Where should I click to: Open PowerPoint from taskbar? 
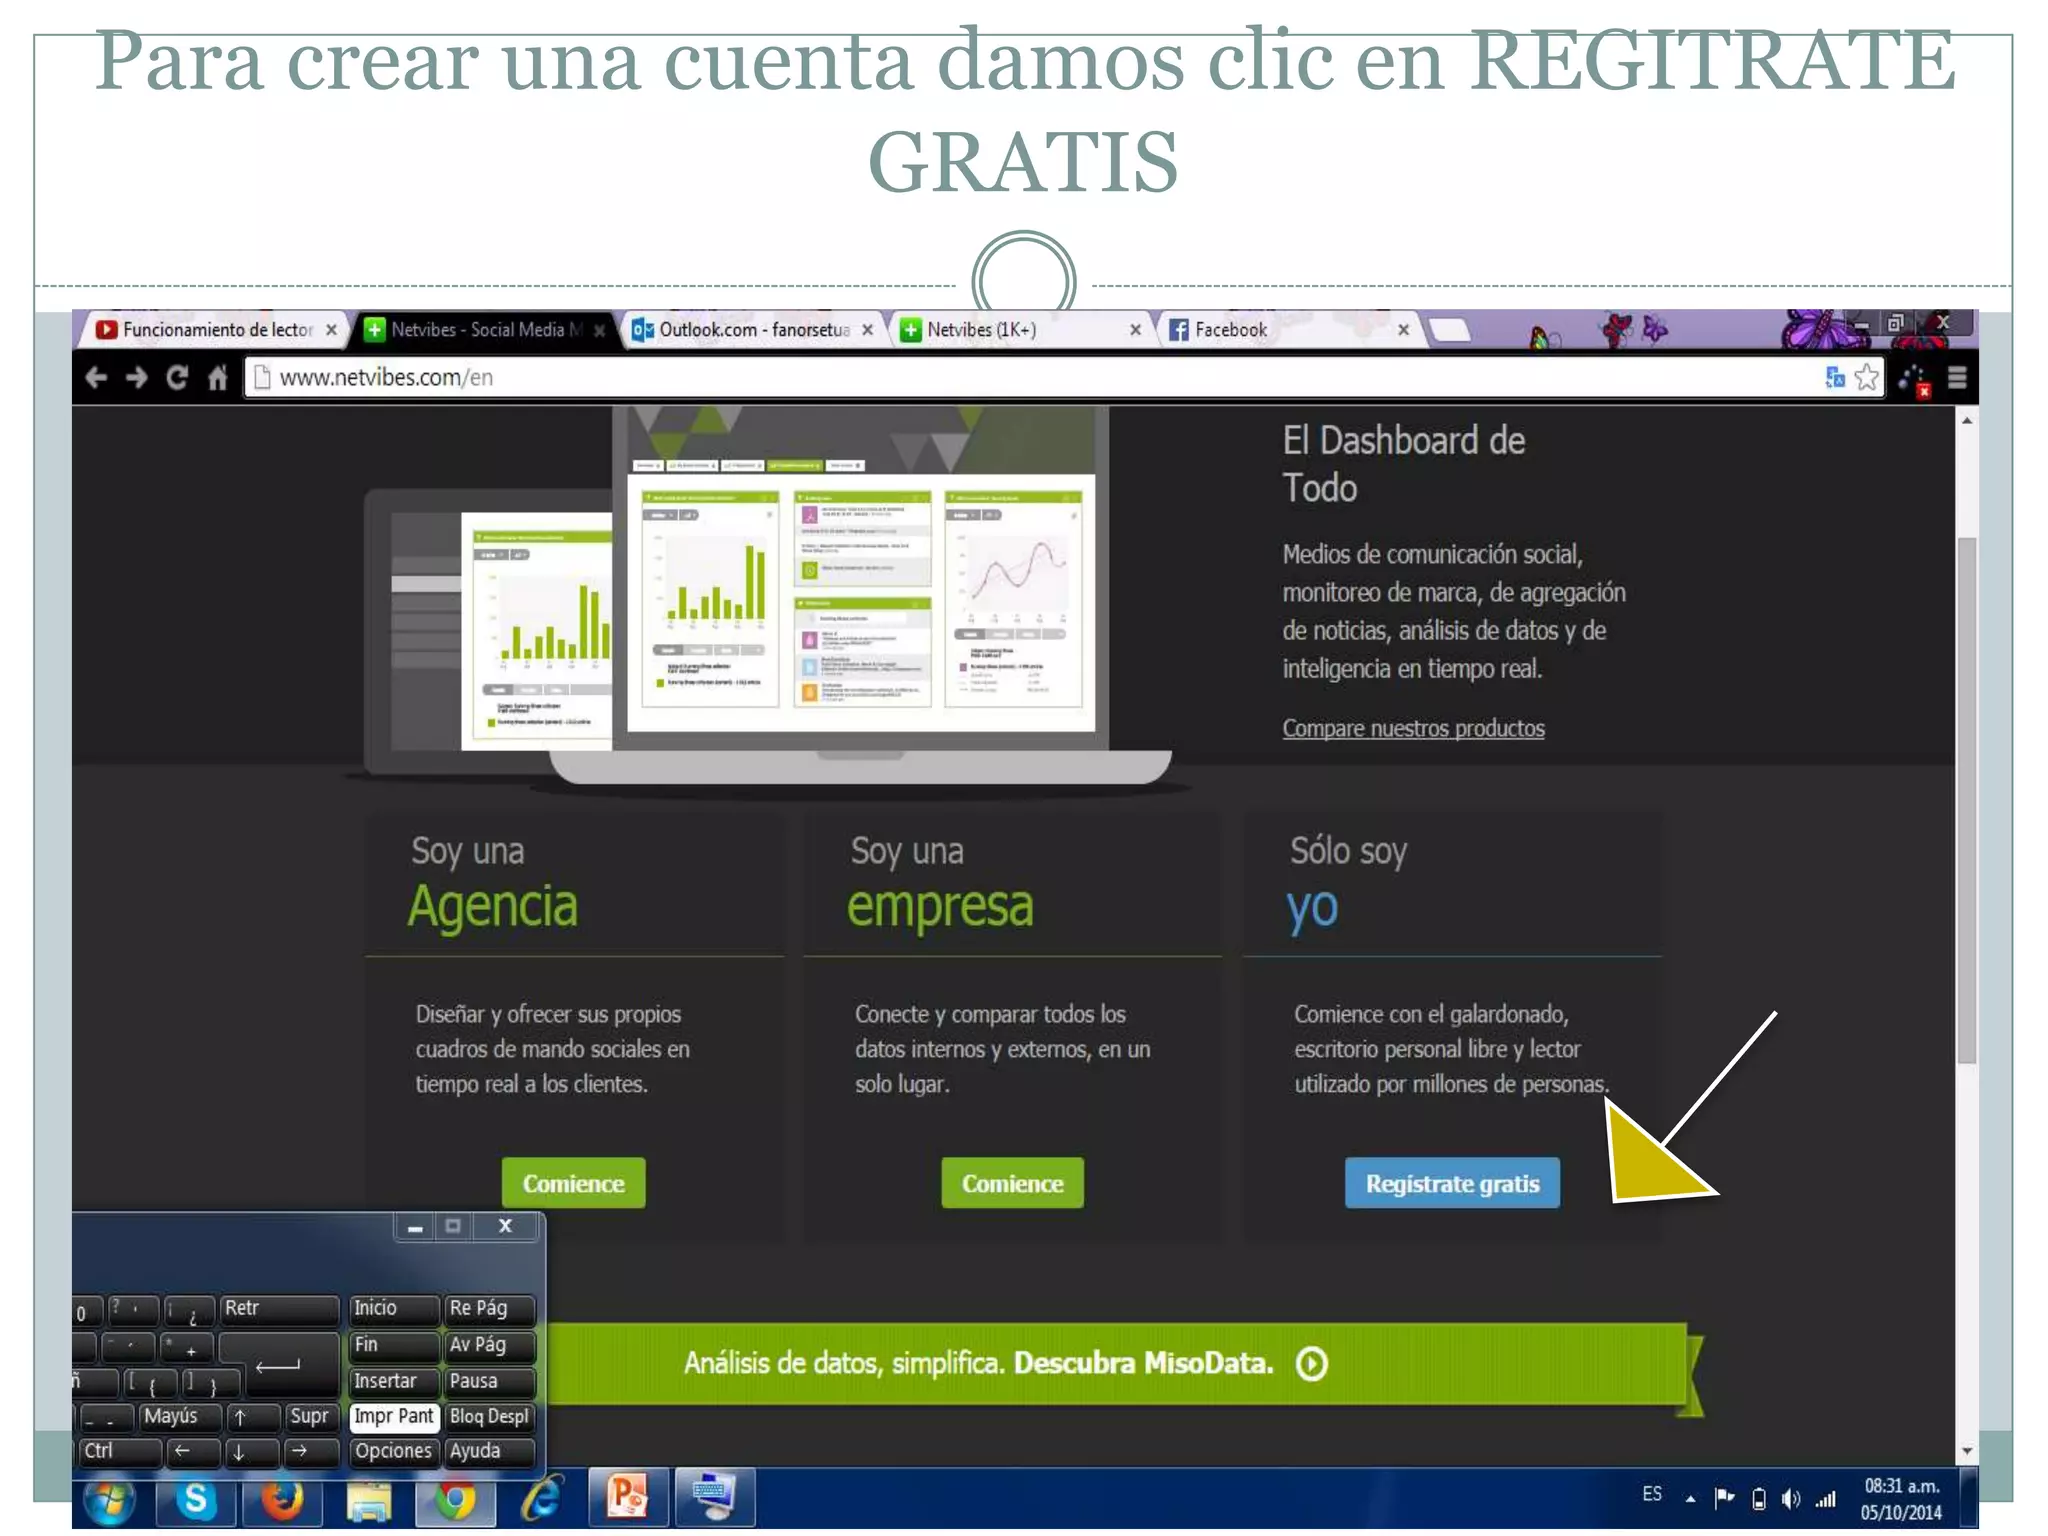[x=628, y=1499]
